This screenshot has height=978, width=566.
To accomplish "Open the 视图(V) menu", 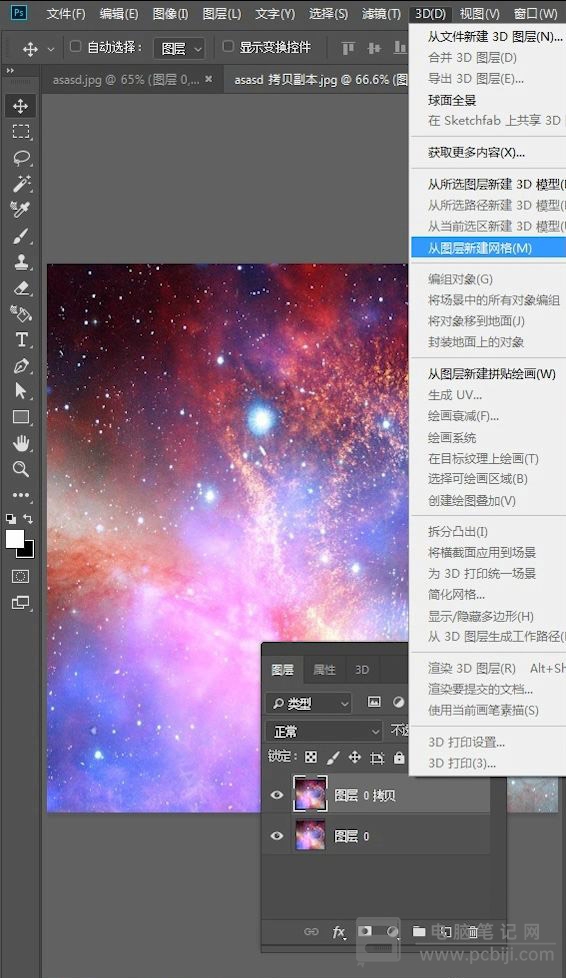I will (x=479, y=13).
